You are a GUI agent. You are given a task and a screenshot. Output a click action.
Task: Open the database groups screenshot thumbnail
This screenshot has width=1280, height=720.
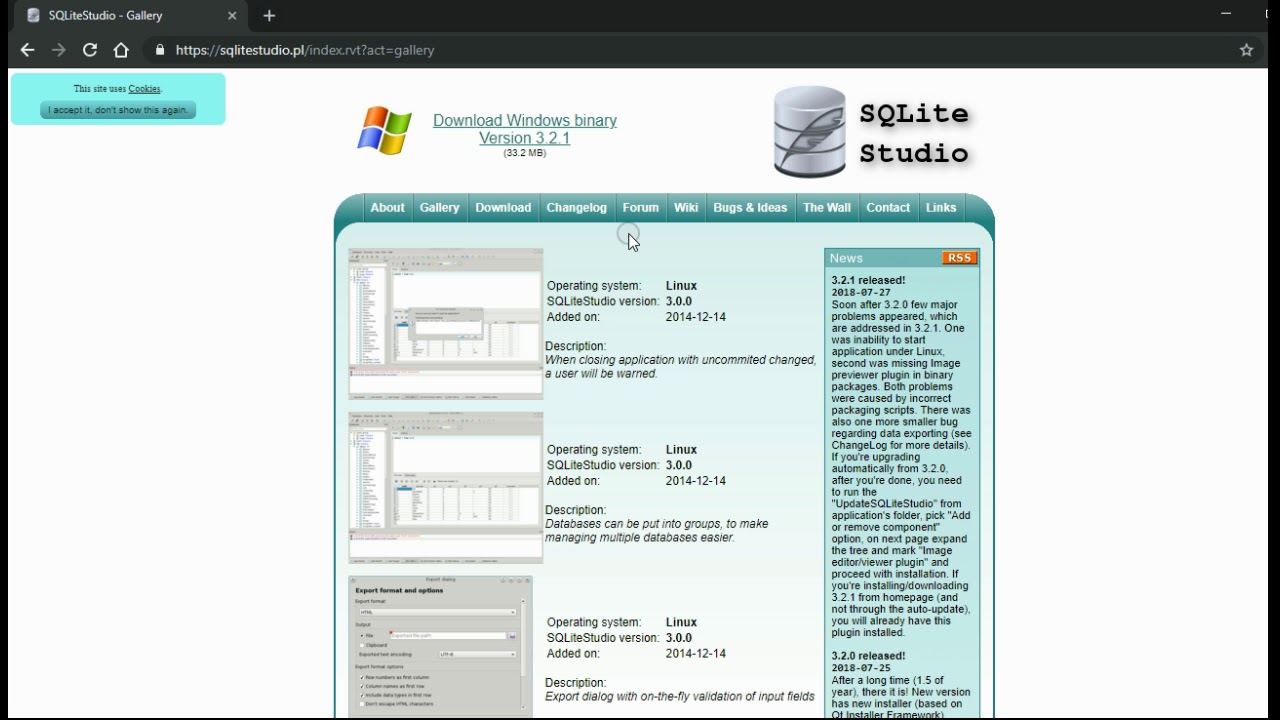(446, 488)
